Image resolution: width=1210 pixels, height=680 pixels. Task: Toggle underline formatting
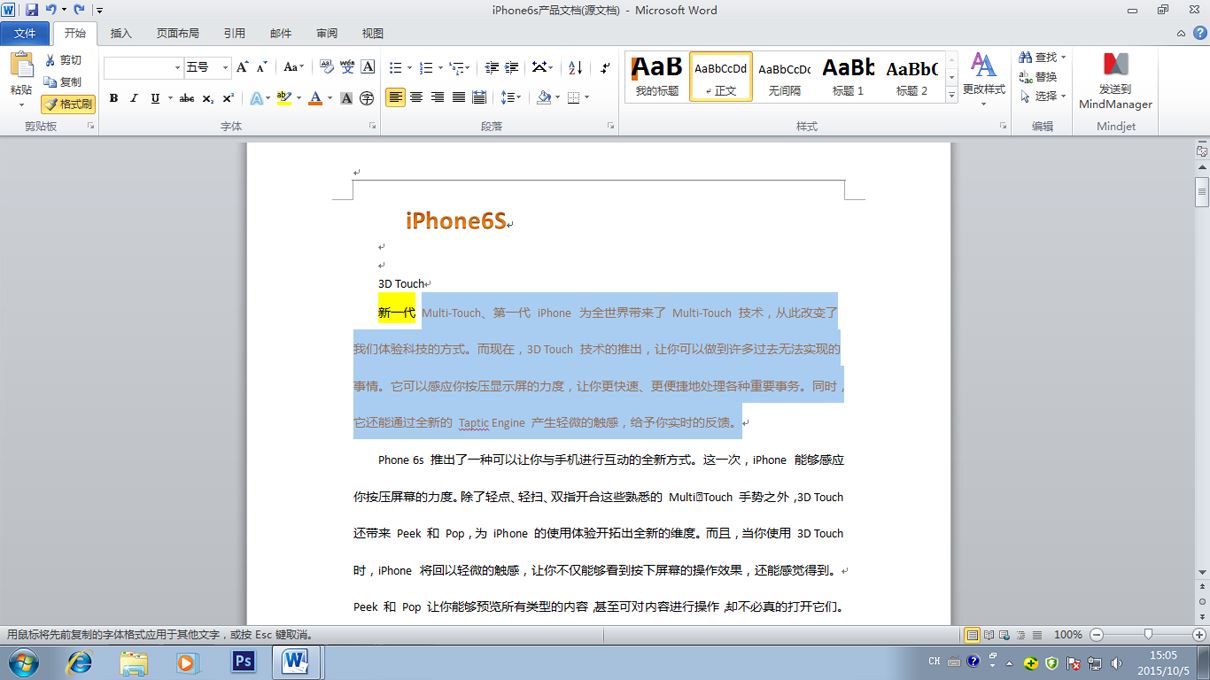click(155, 98)
